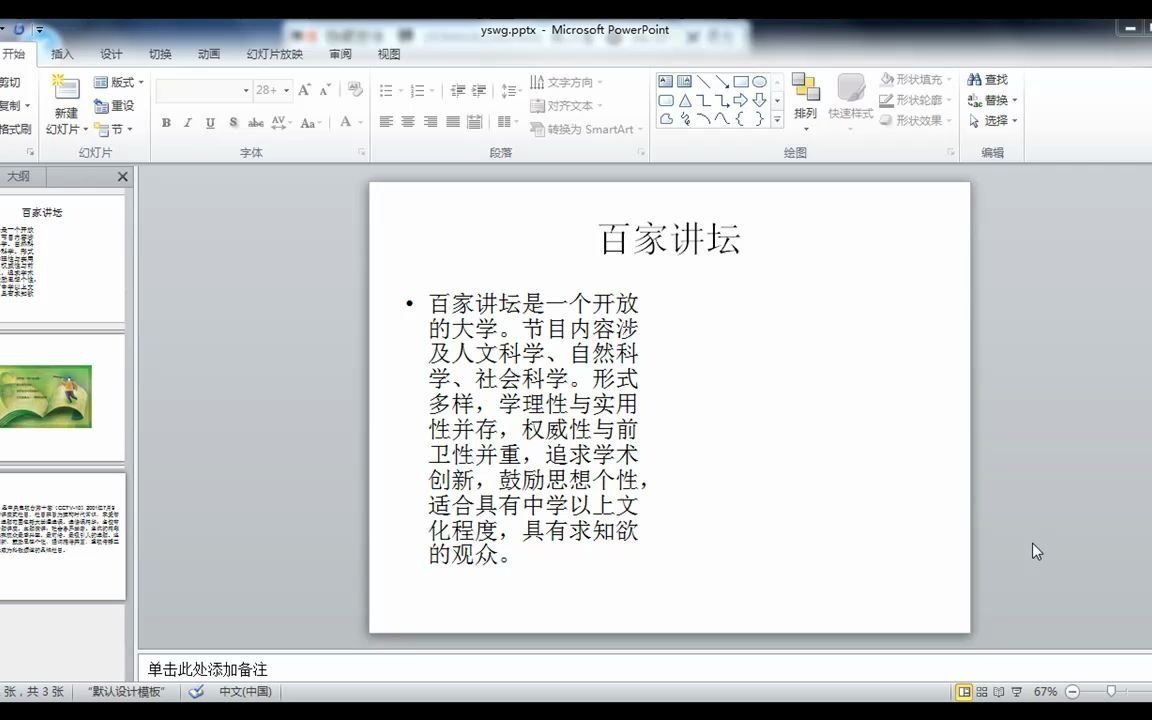Image resolution: width=1152 pixels, height=720 pixels.
Task: Expand the shapes gallery with its arrow
Action: click(x=777, y=118)
